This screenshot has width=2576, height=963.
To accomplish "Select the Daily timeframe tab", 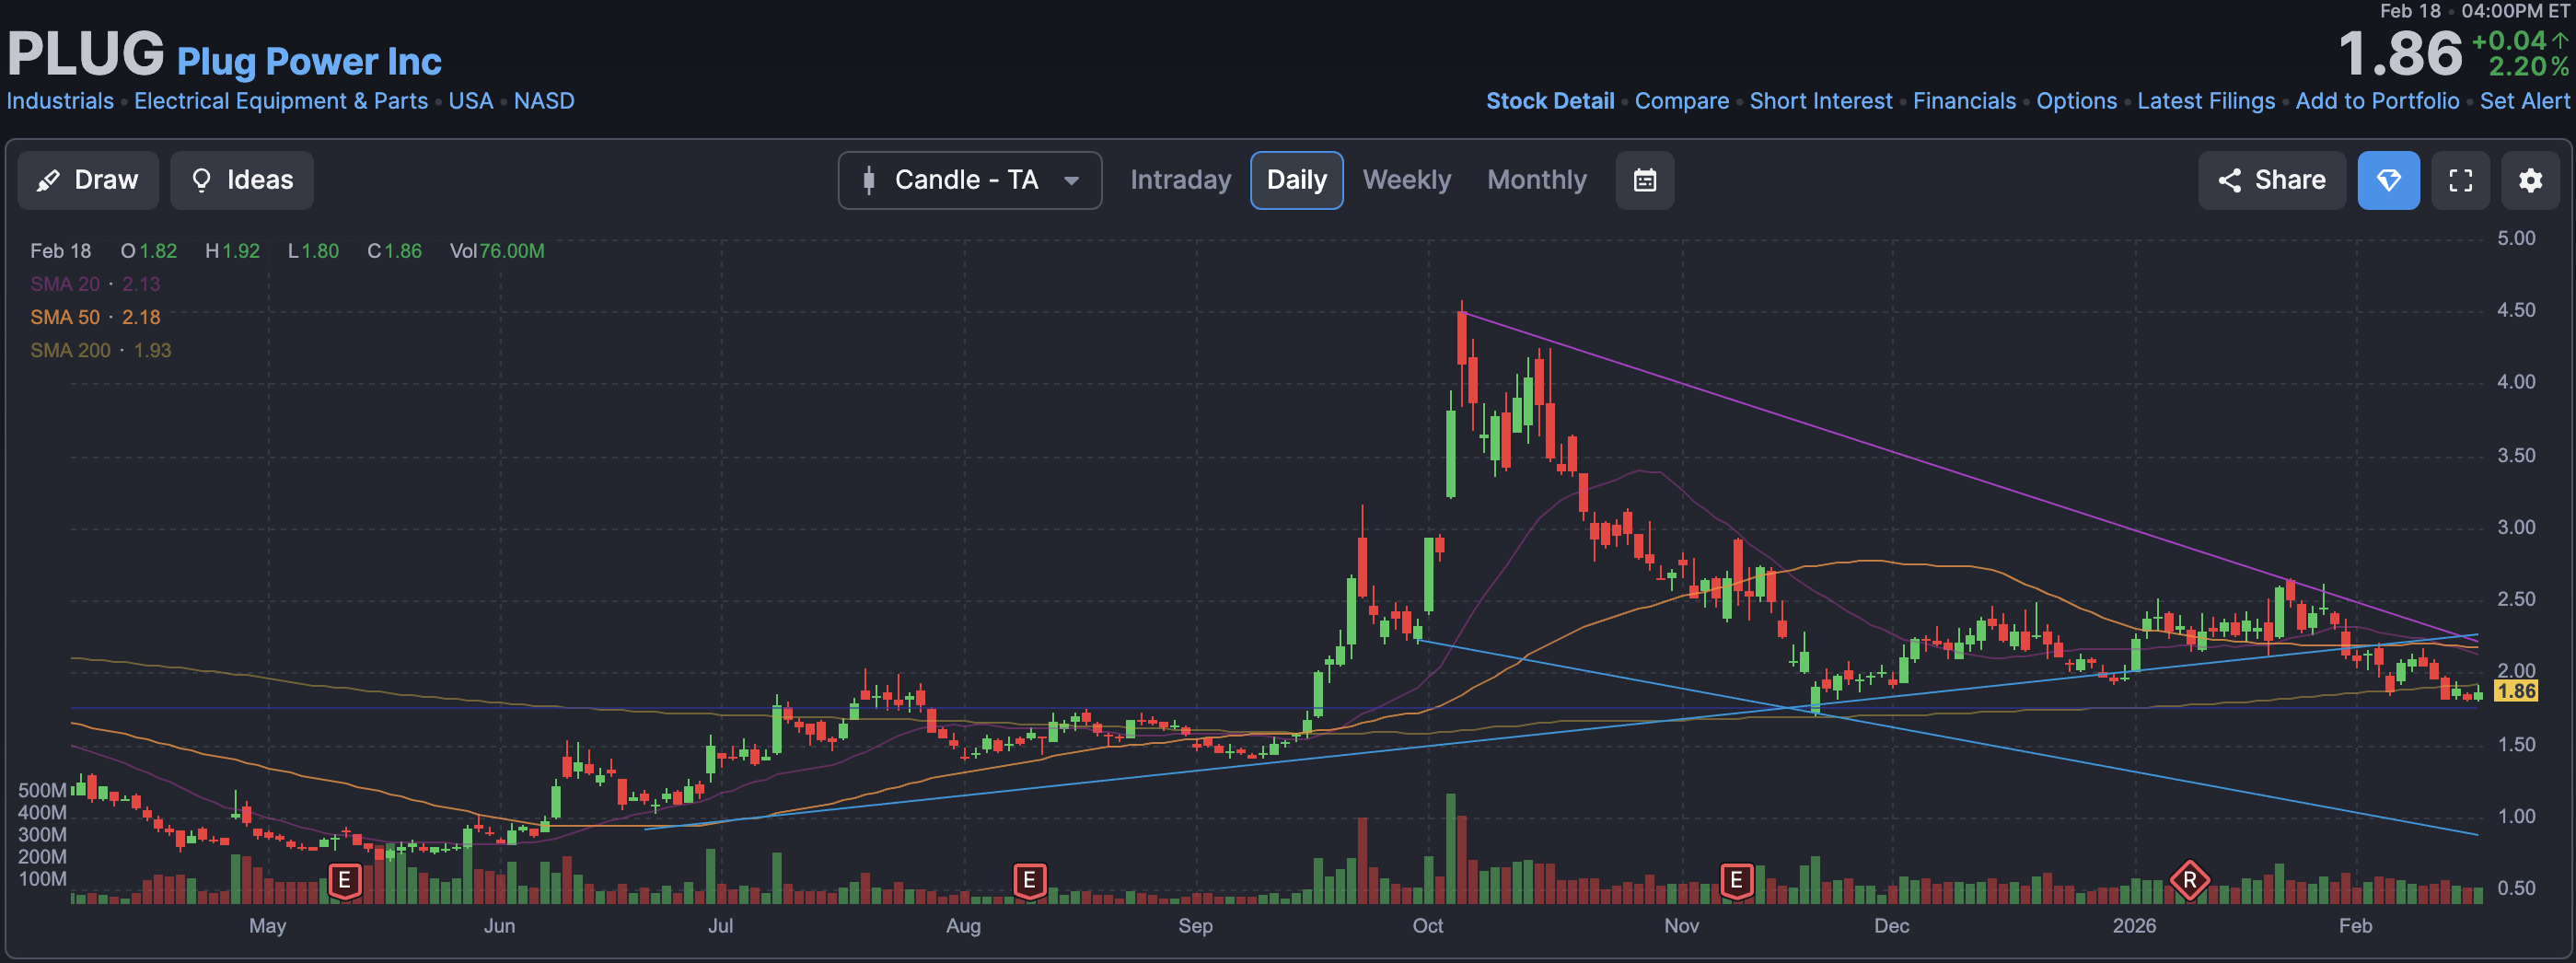I will click(x=1297, y=180).
